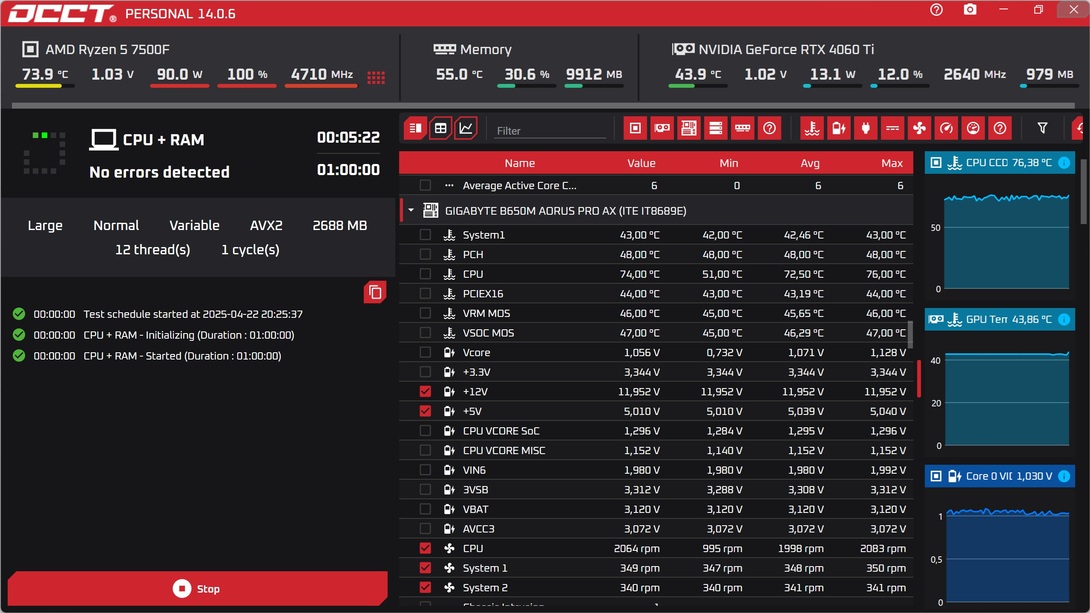The height and width of the screenshot is (613, 1090).
Task: Switch to the list view layout icon
Action: [415, 128]
